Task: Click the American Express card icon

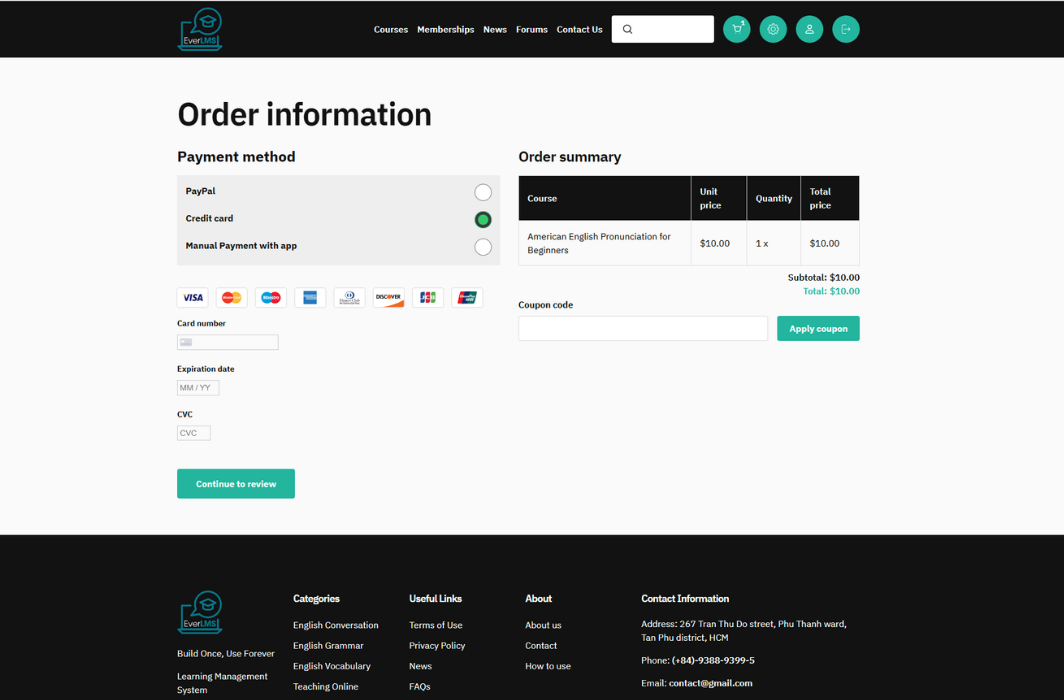Action: click(x=310, y=297)
